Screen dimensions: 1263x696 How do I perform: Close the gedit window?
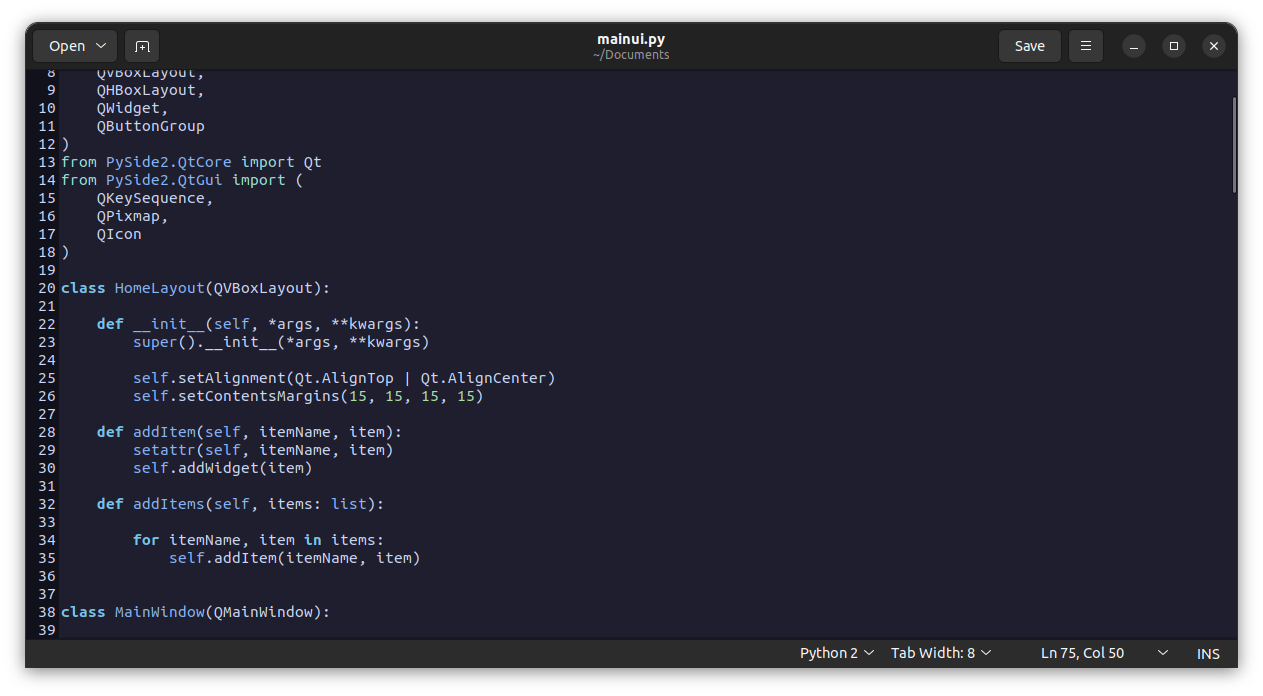tap(1213, 46)
